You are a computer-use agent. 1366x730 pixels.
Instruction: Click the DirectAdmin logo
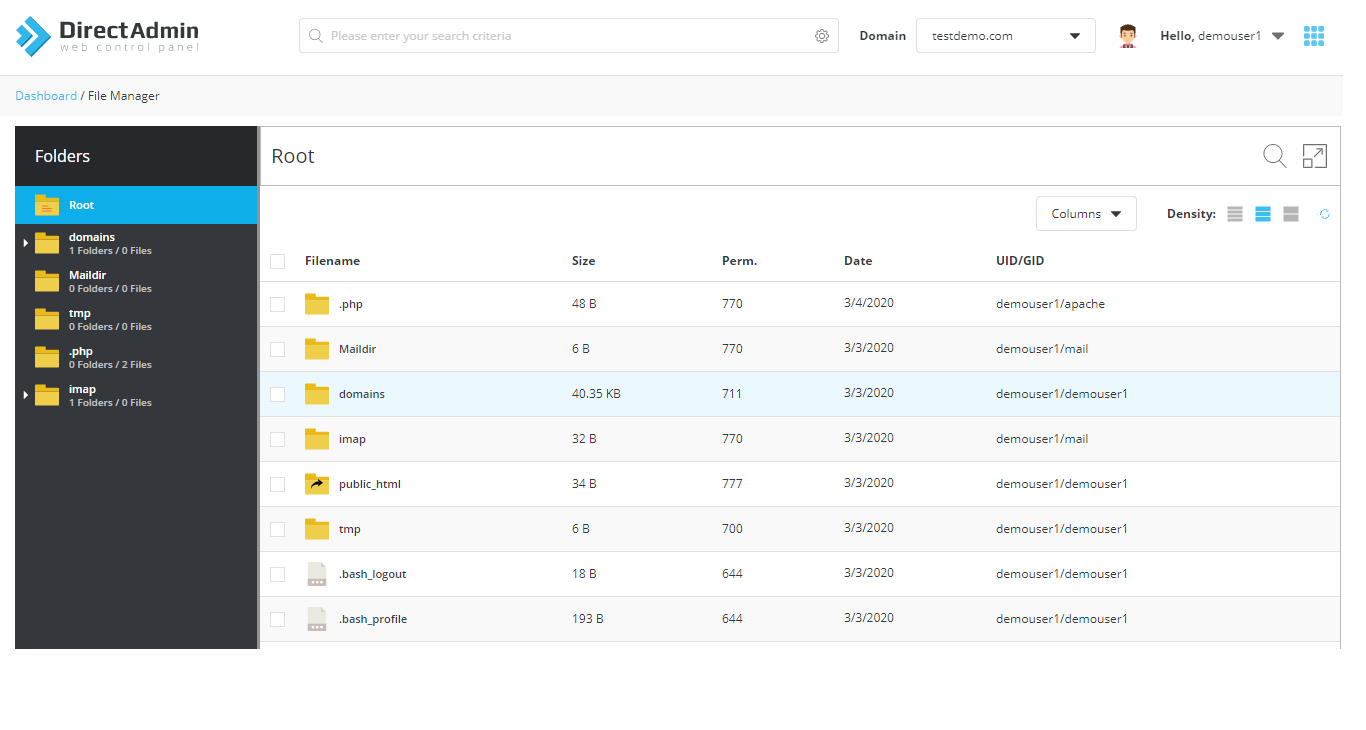pos(107,36)
